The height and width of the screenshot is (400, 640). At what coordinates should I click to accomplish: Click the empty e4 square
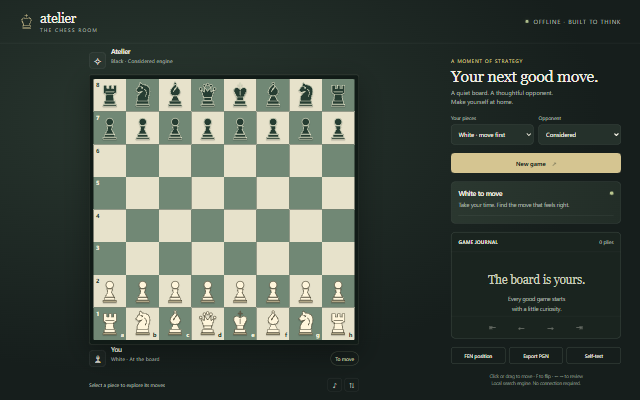tap(240, 226)
